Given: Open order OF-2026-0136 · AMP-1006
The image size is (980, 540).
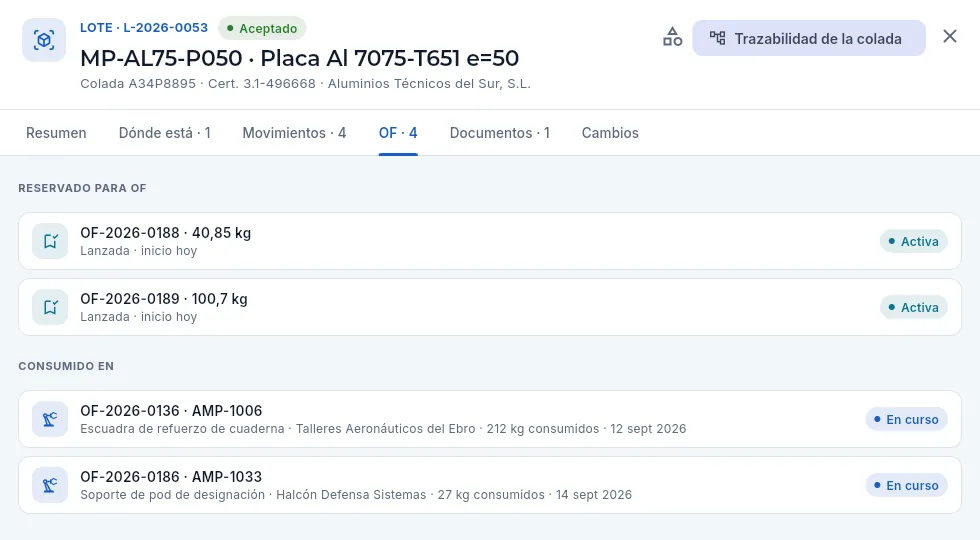Looking at the screenshot, I should tap(490, 419).
